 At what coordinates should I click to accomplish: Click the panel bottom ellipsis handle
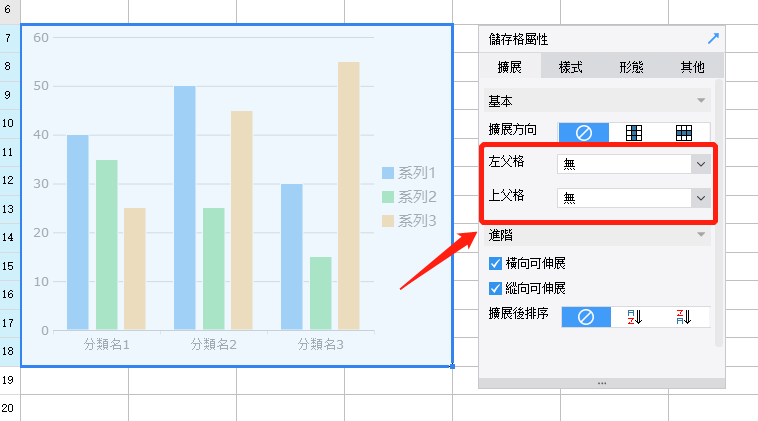[602, 383]
